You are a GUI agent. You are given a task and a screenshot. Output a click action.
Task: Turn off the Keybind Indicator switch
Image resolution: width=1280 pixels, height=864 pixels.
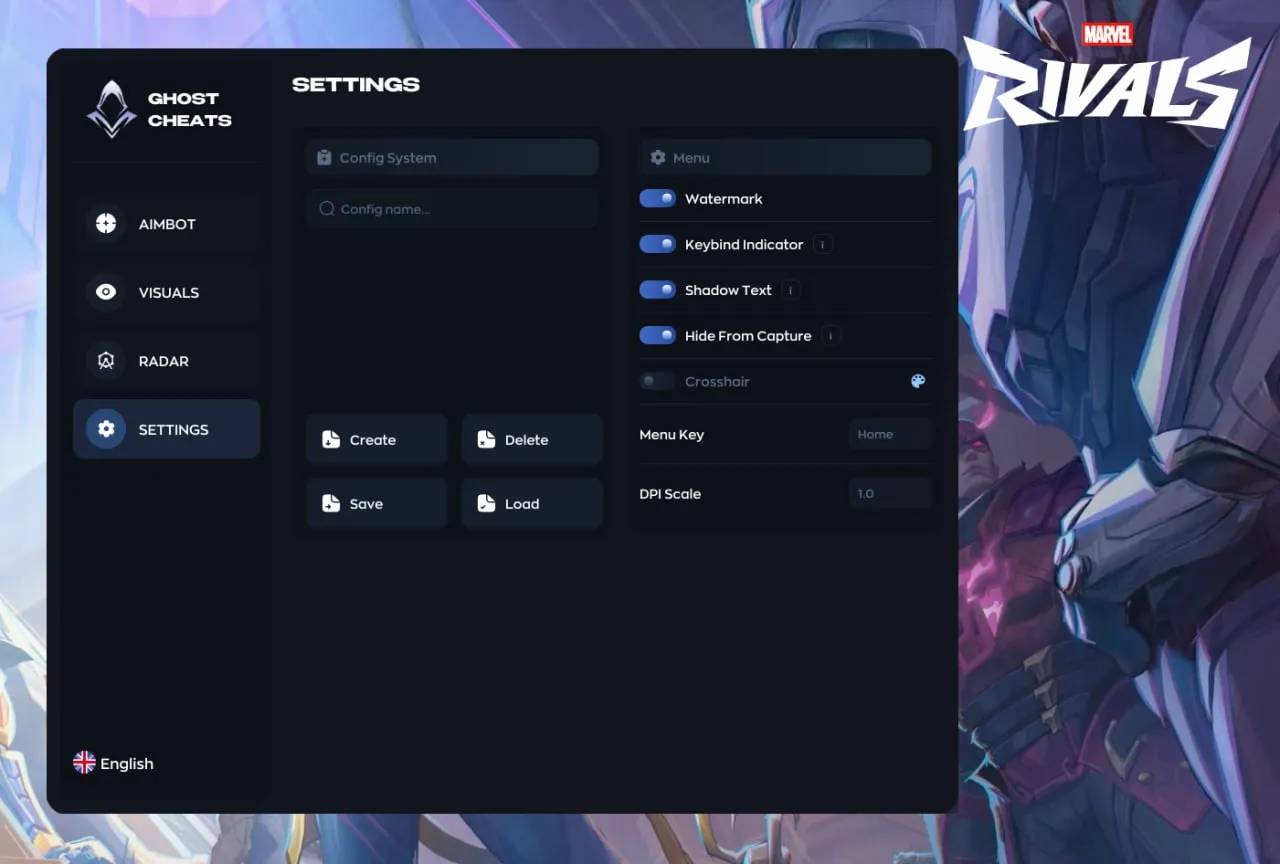coord(658,244)
